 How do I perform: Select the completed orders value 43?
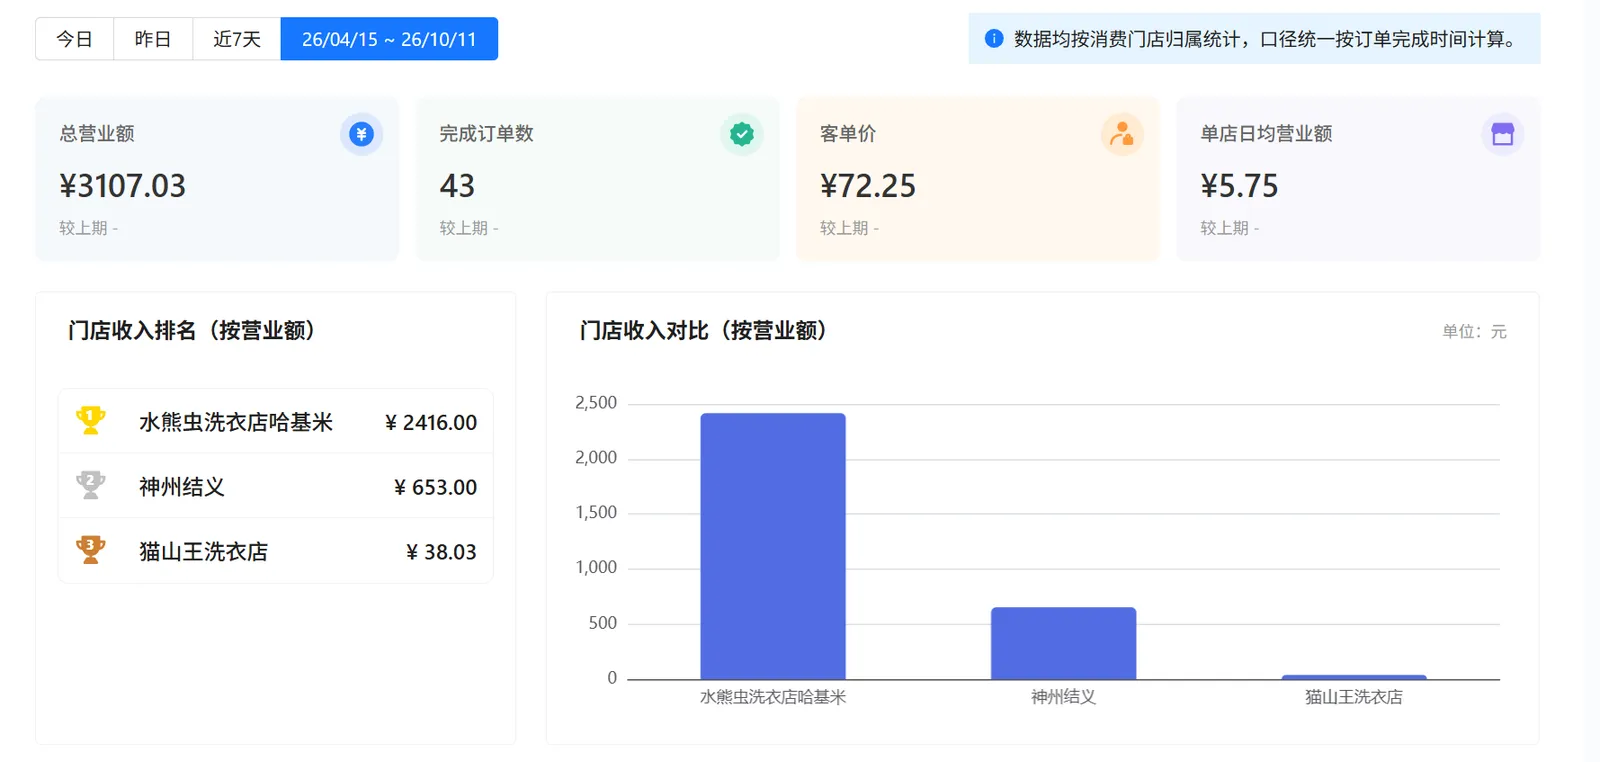[457, 186]
